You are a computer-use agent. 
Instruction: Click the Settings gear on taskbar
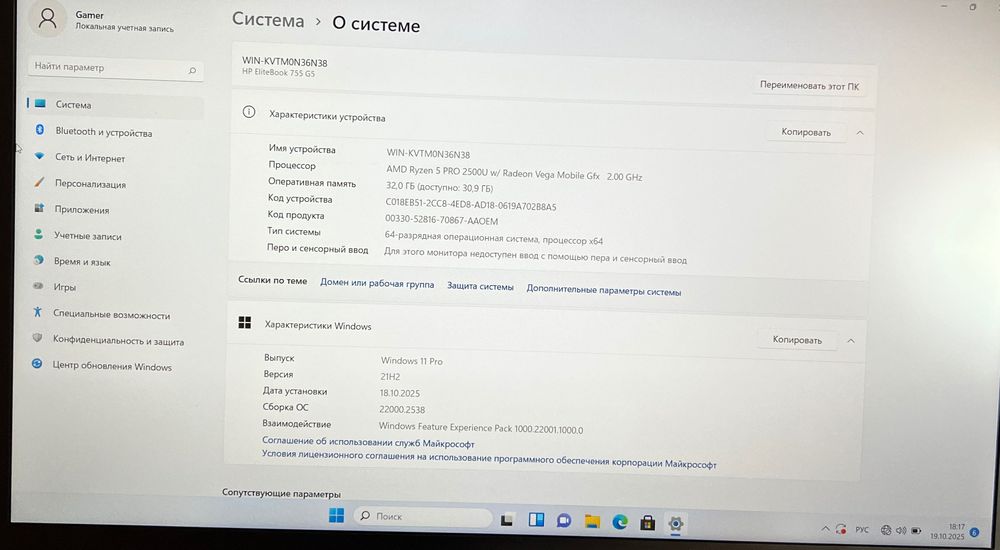coord(675,524)
